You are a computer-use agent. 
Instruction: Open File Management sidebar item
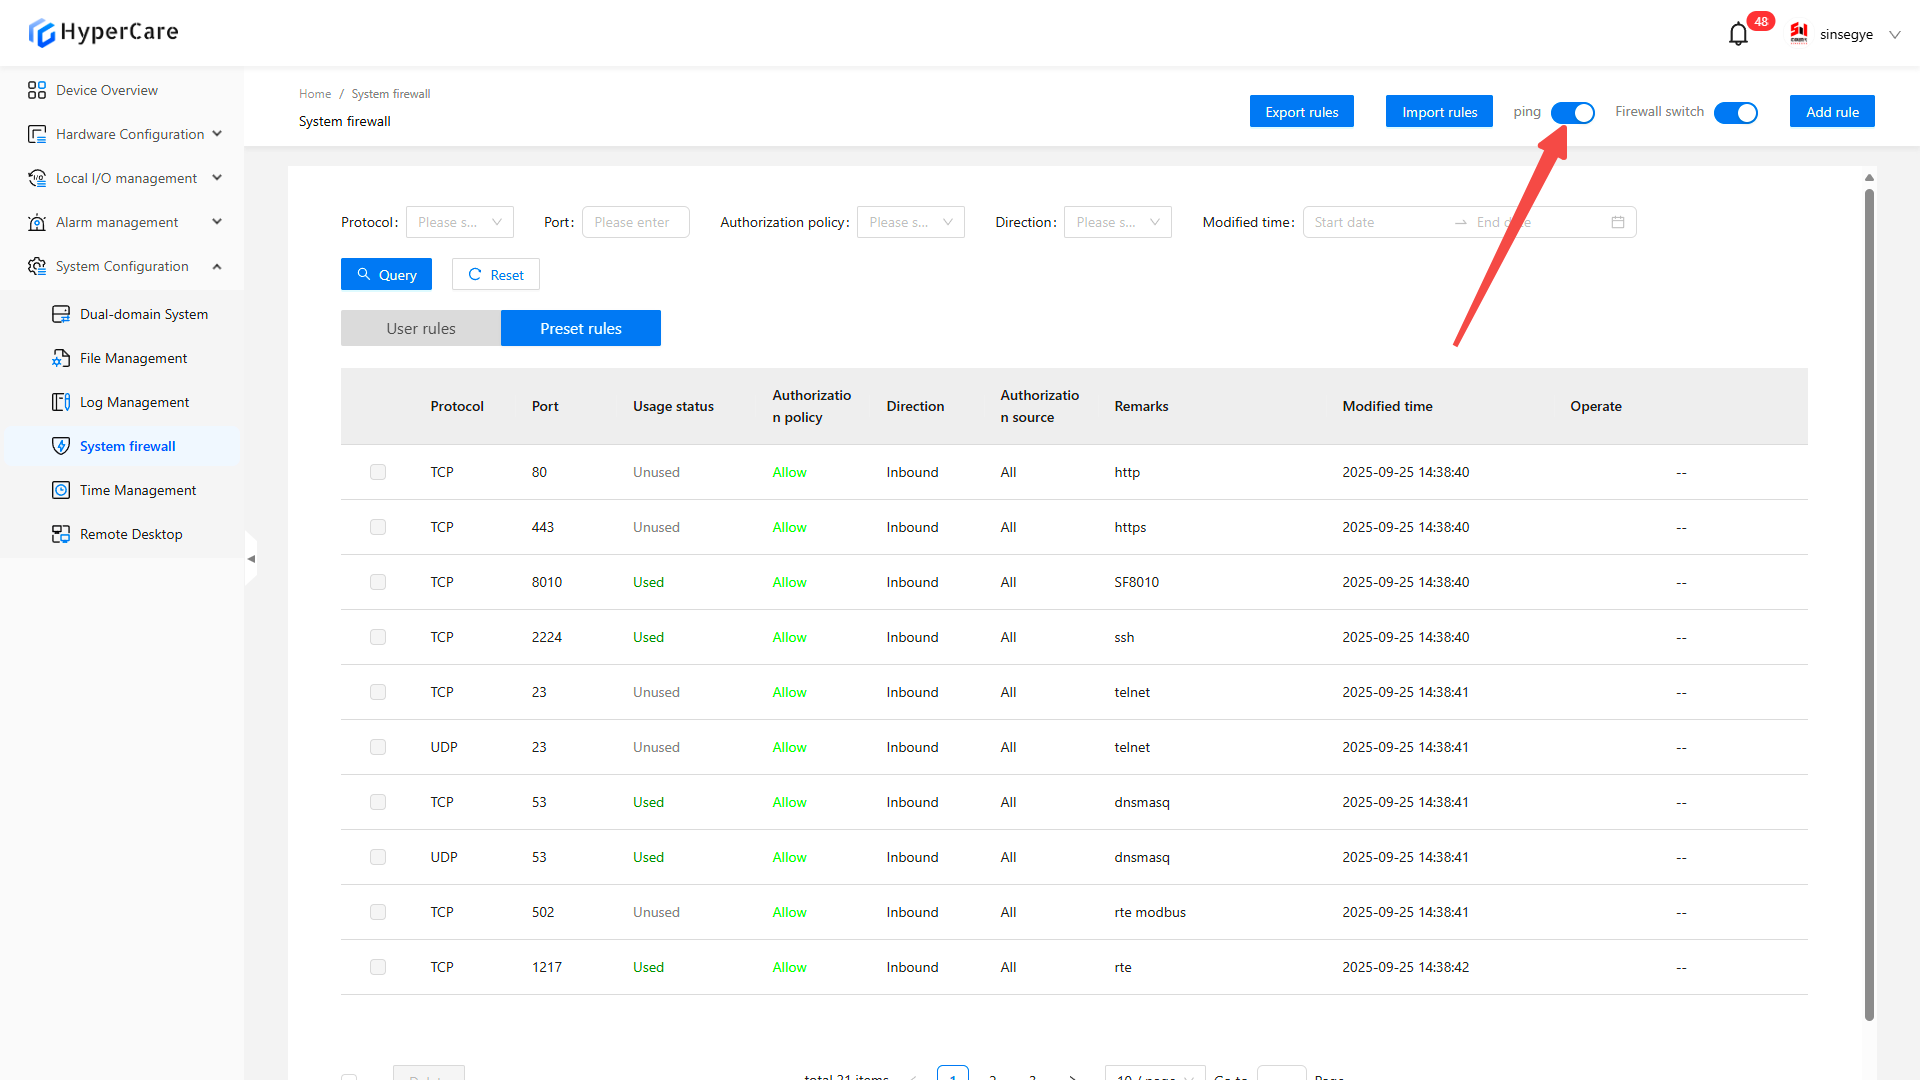[x=133, y=358]
